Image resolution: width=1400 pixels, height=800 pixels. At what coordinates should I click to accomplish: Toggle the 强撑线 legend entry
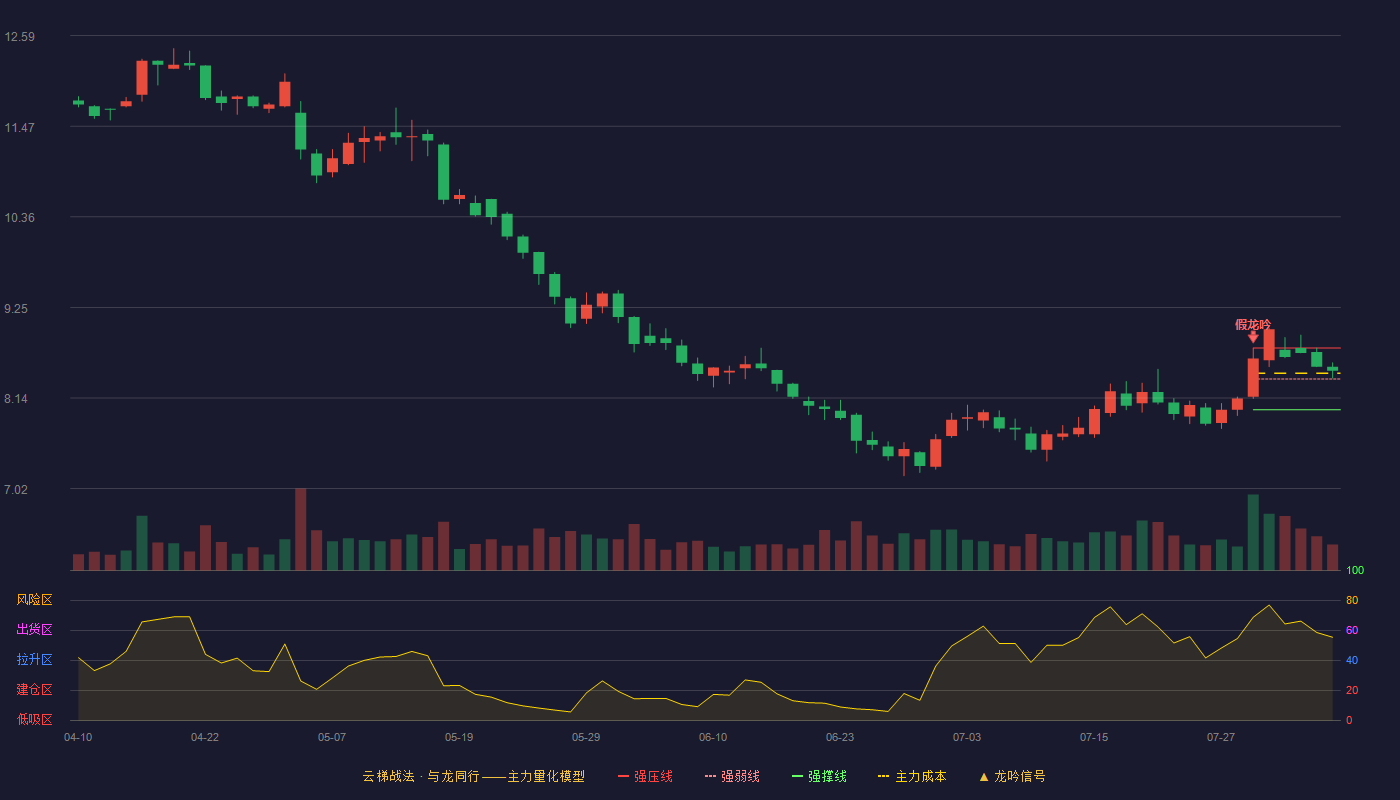[819, 776]
